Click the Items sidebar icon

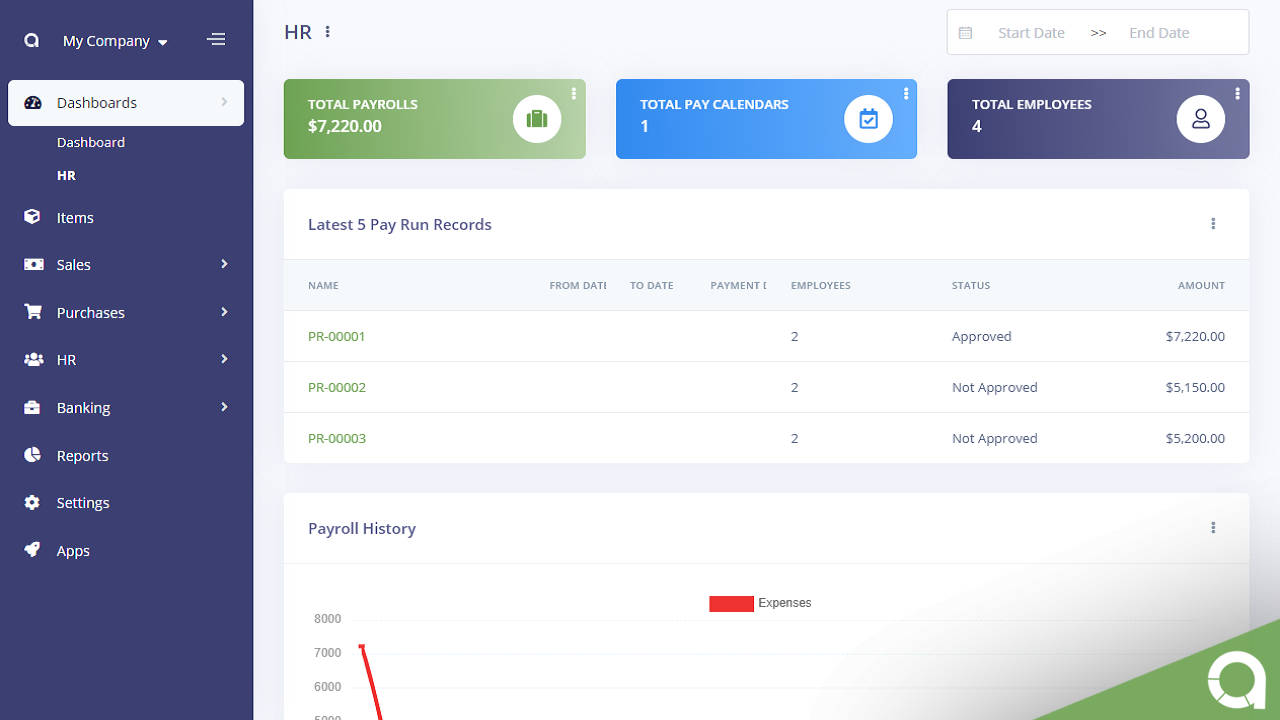(33, 217)
